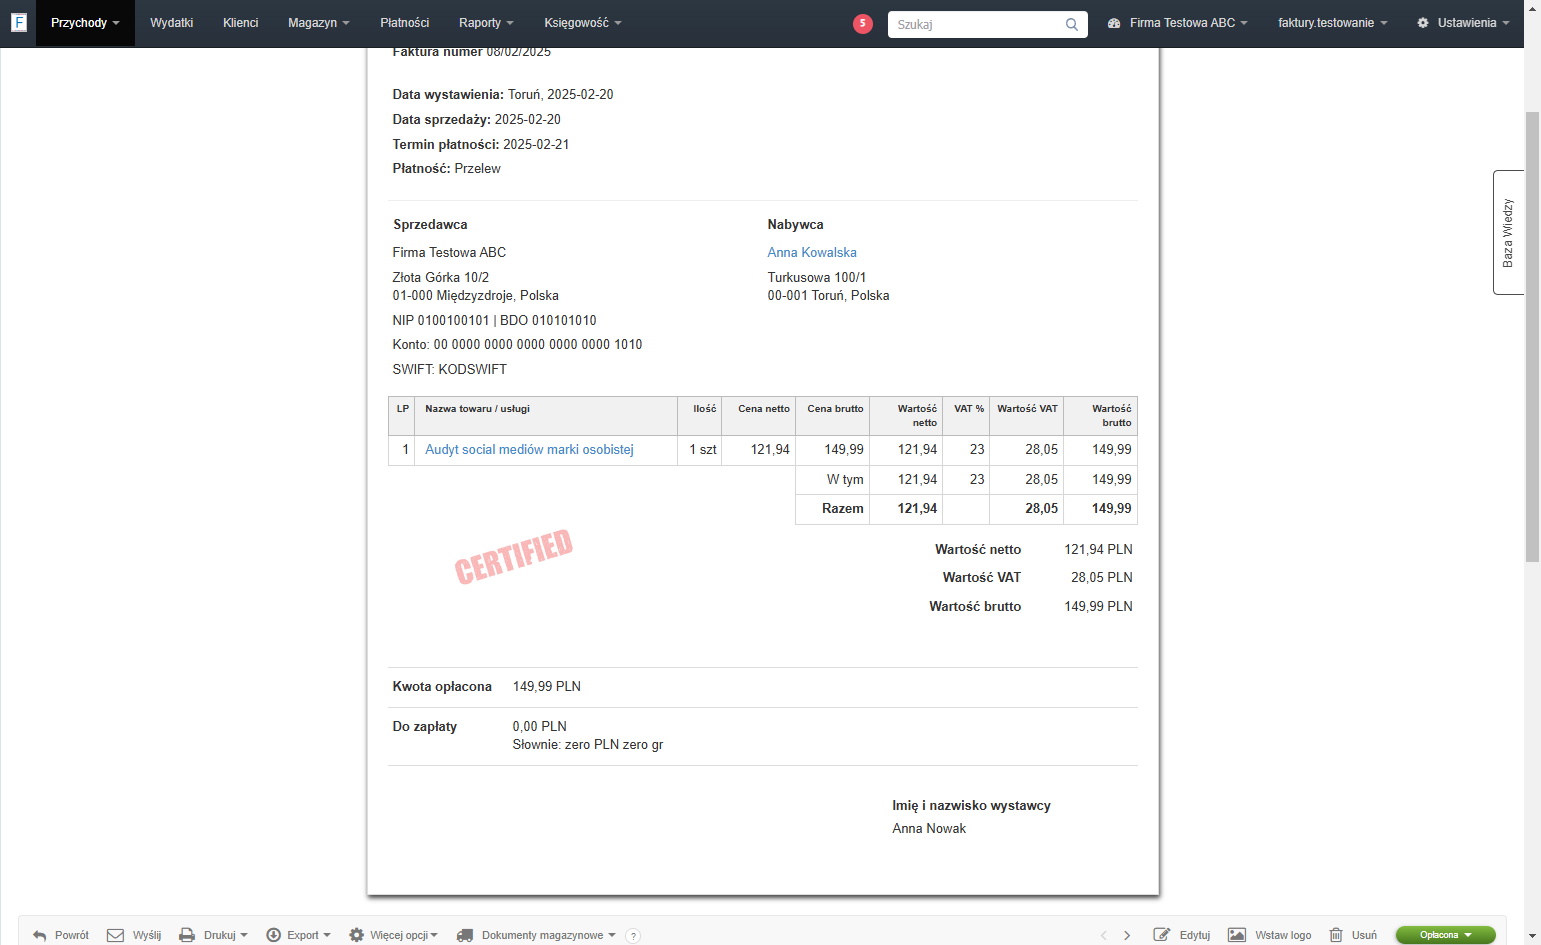Screen dimensions: 1541x945
Task: Open the Drukuj print dropdown
Action: coord(213,935)
